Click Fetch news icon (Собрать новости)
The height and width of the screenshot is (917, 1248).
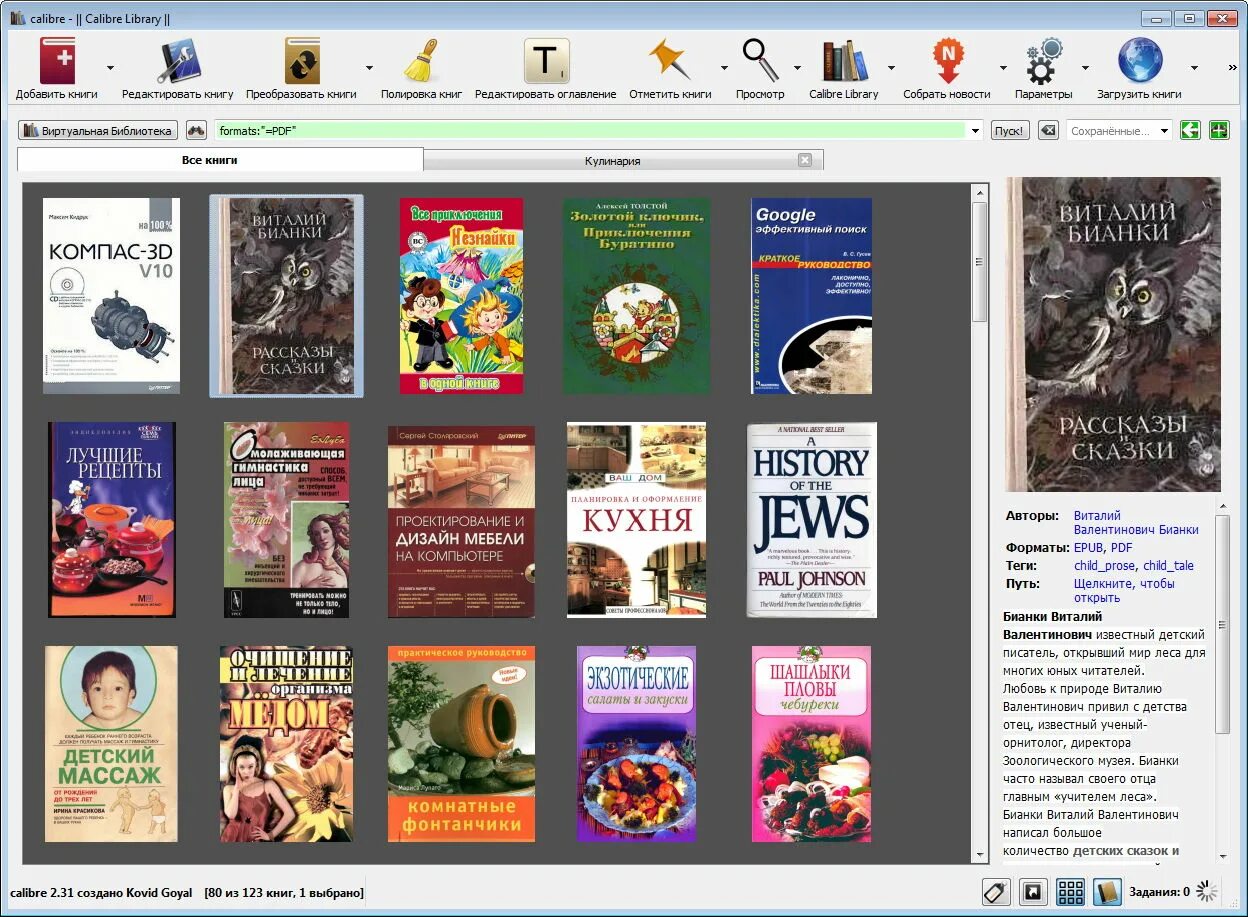(947, 62)
